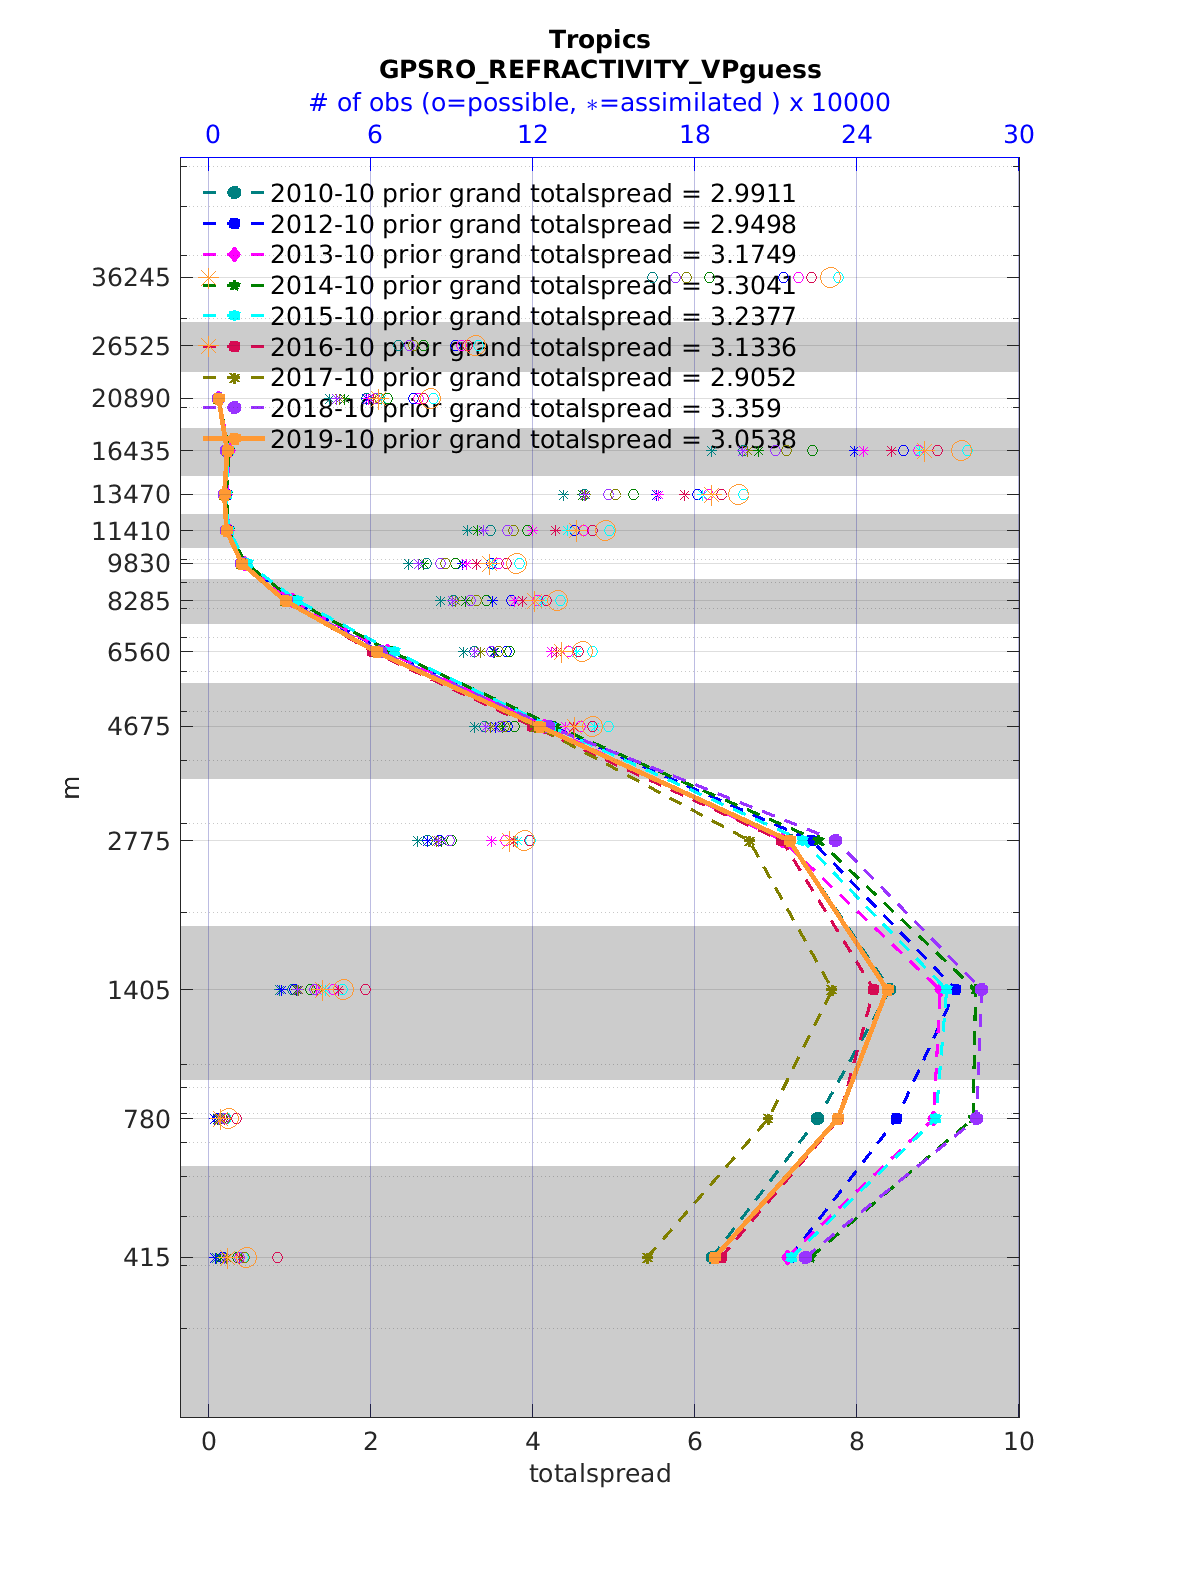Click the GPSRO_REFRACTIVITY_VPguess subtitle
Screen dimensions: 1200x1575
click(600, 70)
